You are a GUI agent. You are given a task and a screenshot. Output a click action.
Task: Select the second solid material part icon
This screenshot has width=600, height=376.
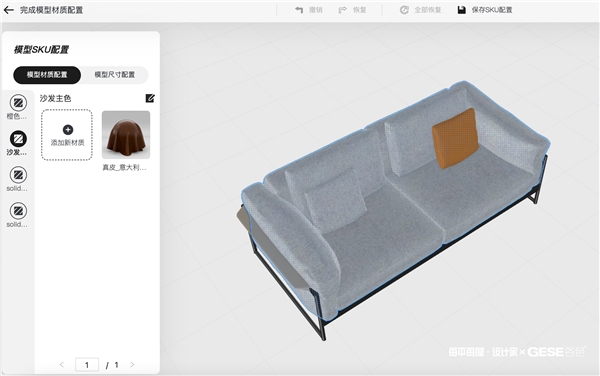coord(18,211)
